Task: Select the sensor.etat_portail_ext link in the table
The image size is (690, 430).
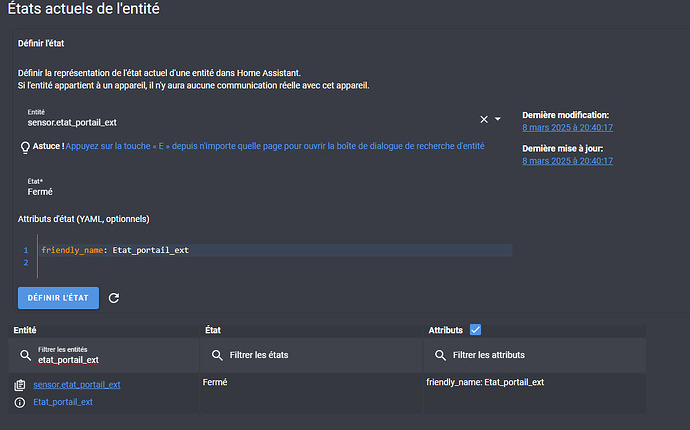Action: (x=77, y=385)
